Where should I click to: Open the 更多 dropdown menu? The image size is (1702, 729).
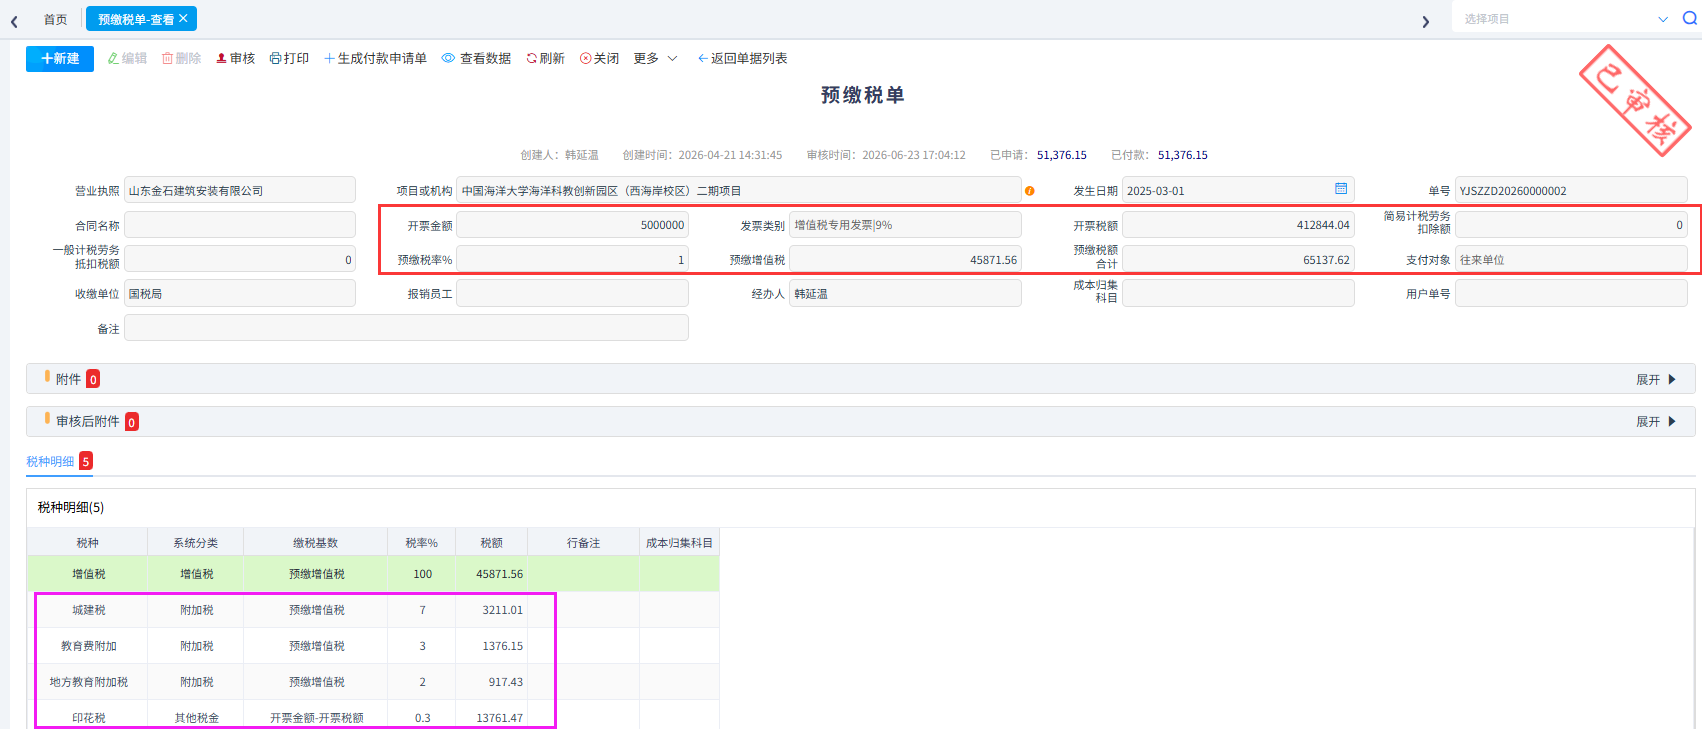click(655, 59)
